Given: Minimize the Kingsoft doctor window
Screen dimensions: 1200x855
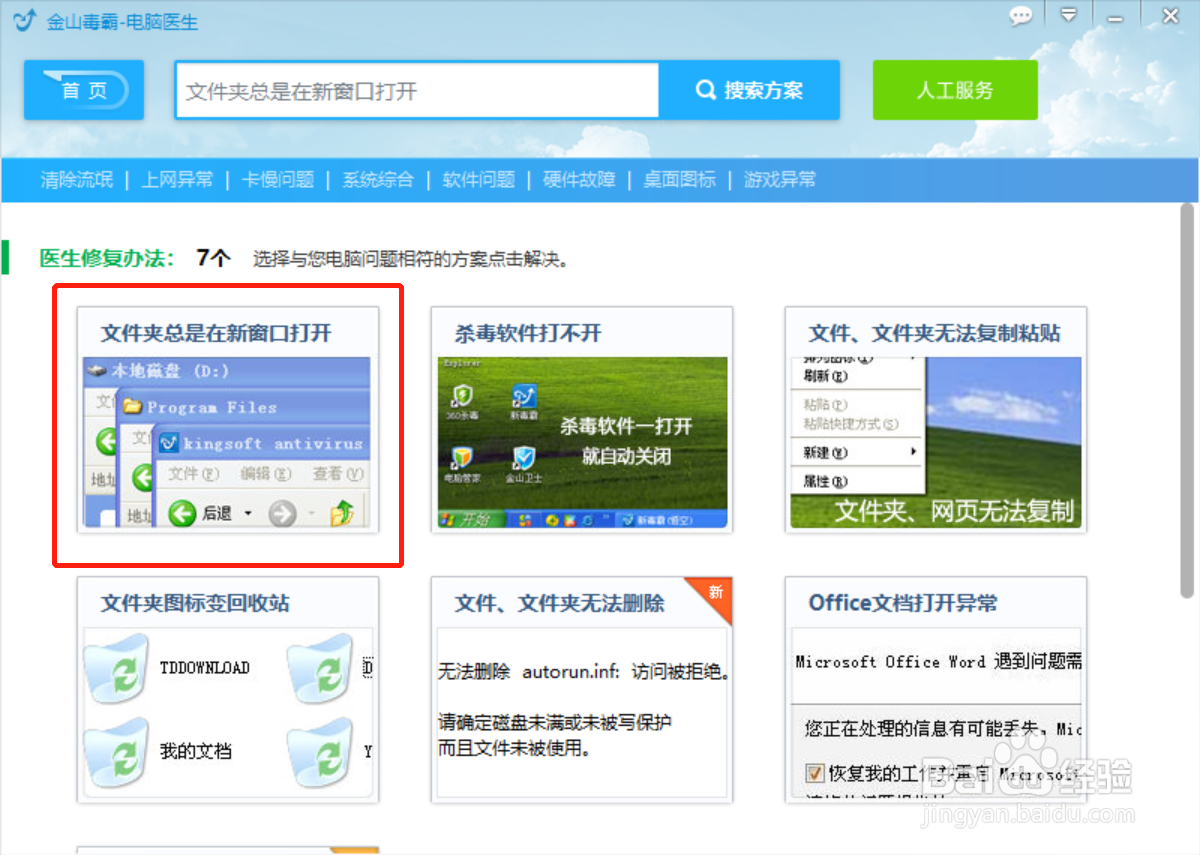Looking at the screenshot, I should [x=1116, y=18].
